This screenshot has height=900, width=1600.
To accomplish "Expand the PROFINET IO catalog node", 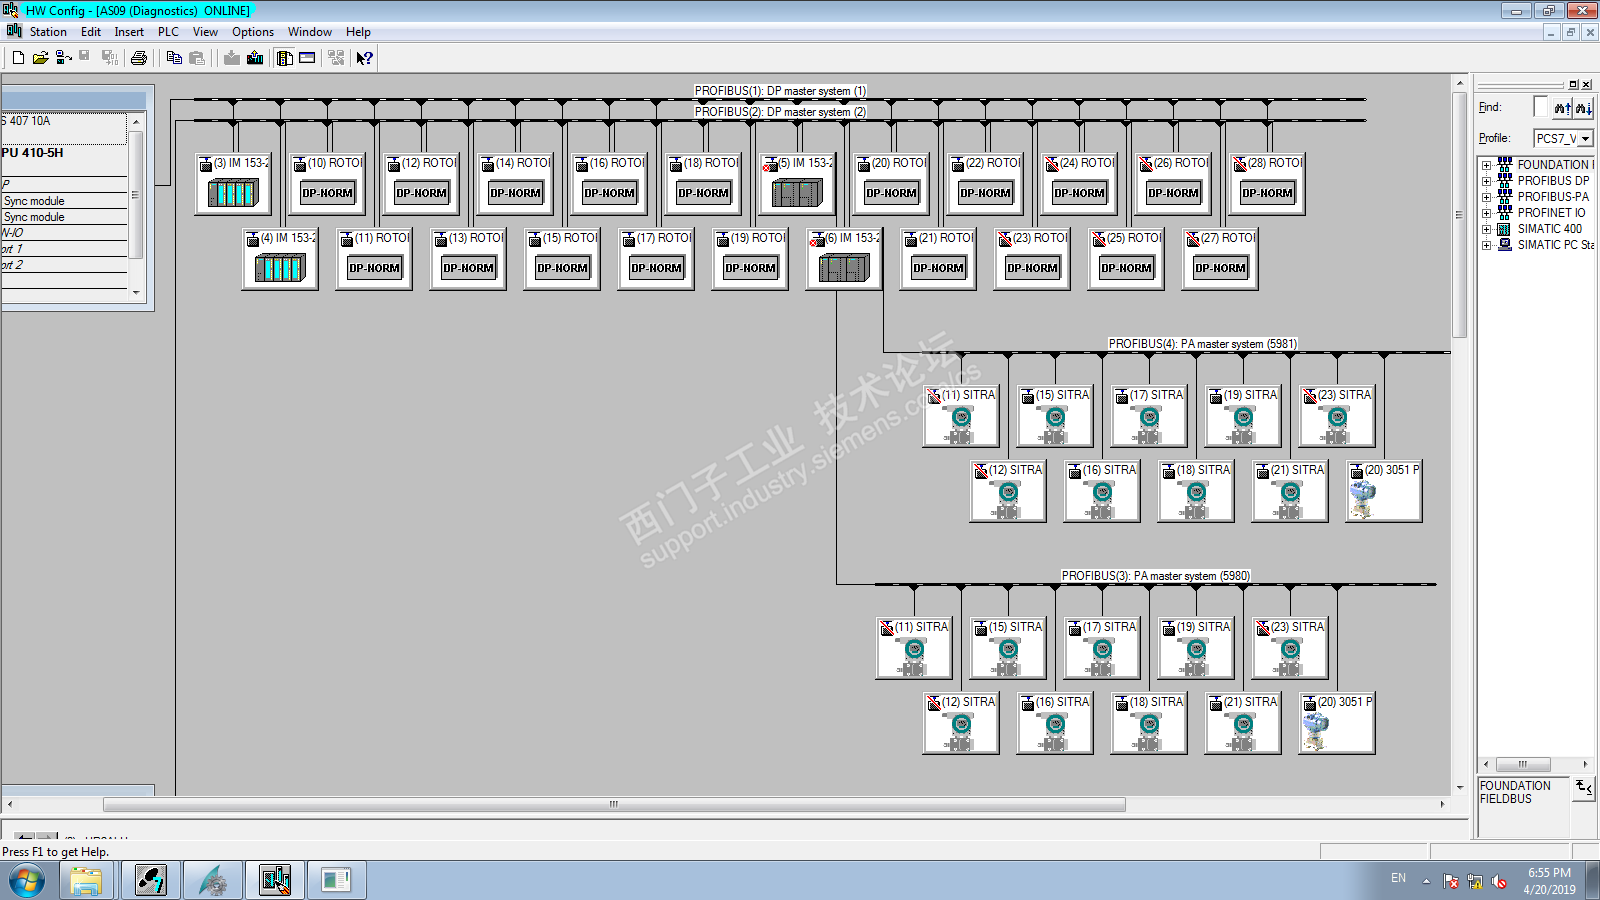I will pos(1486,213).
